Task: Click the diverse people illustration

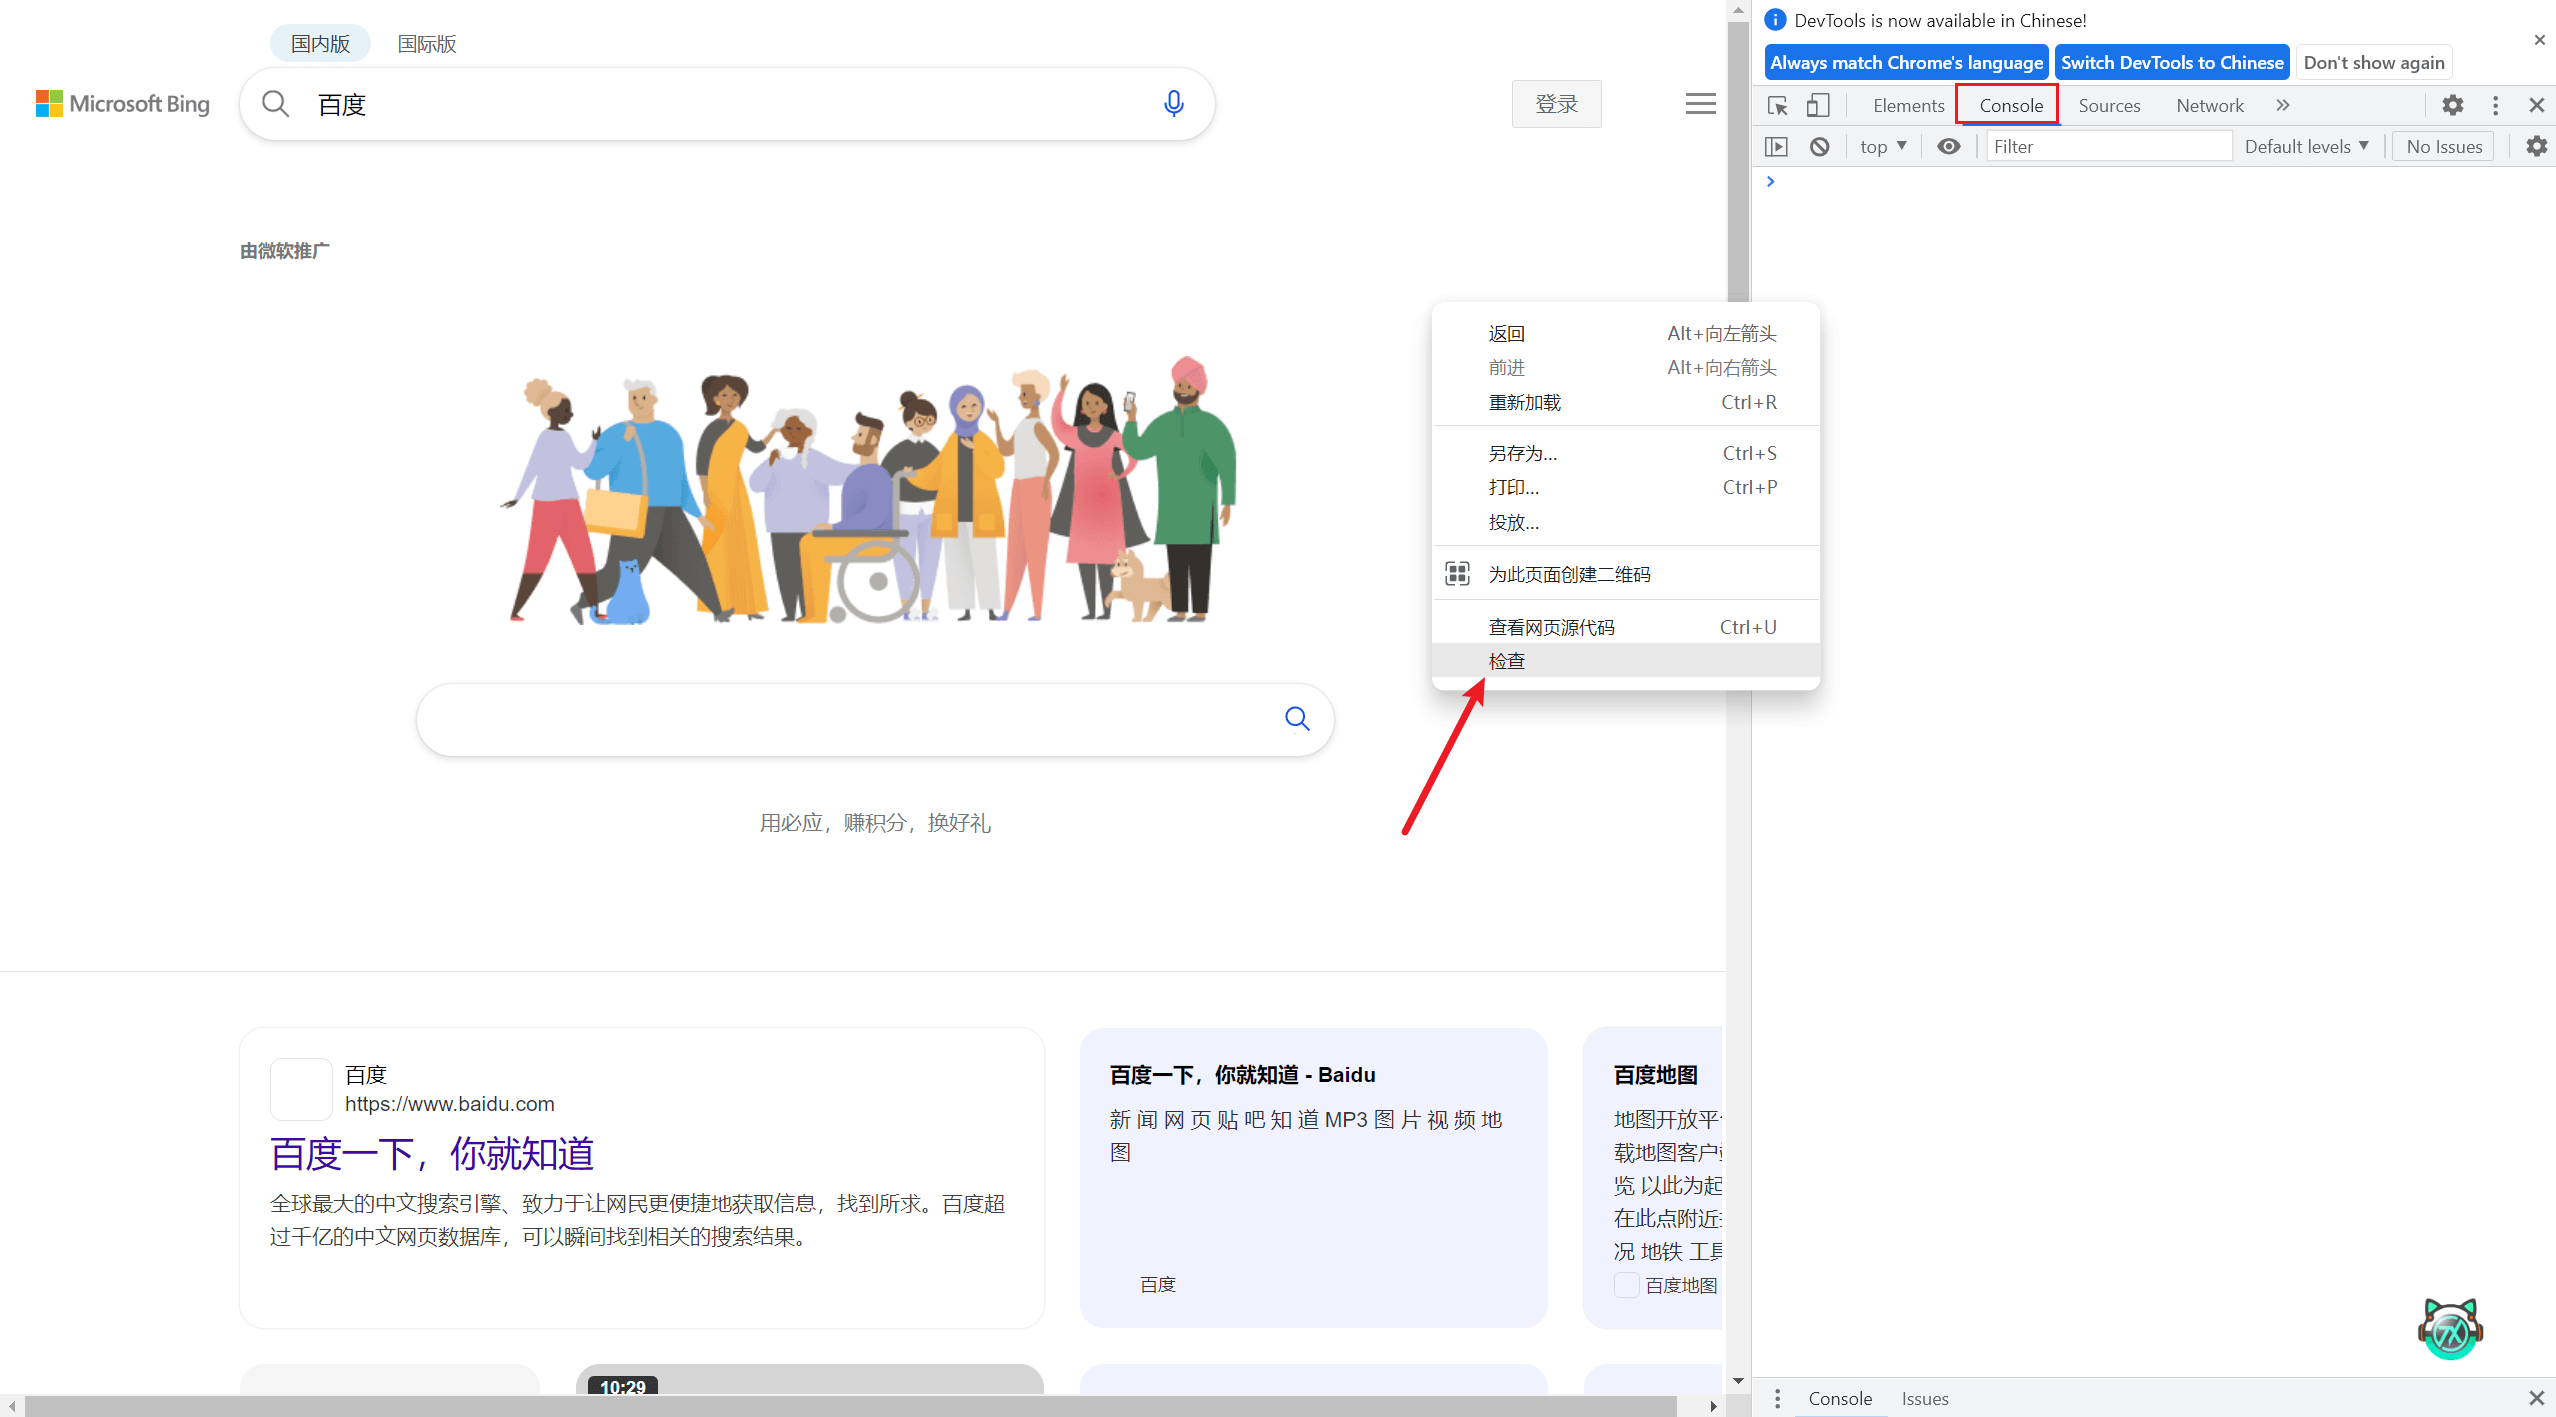Action: coord(869,490)
